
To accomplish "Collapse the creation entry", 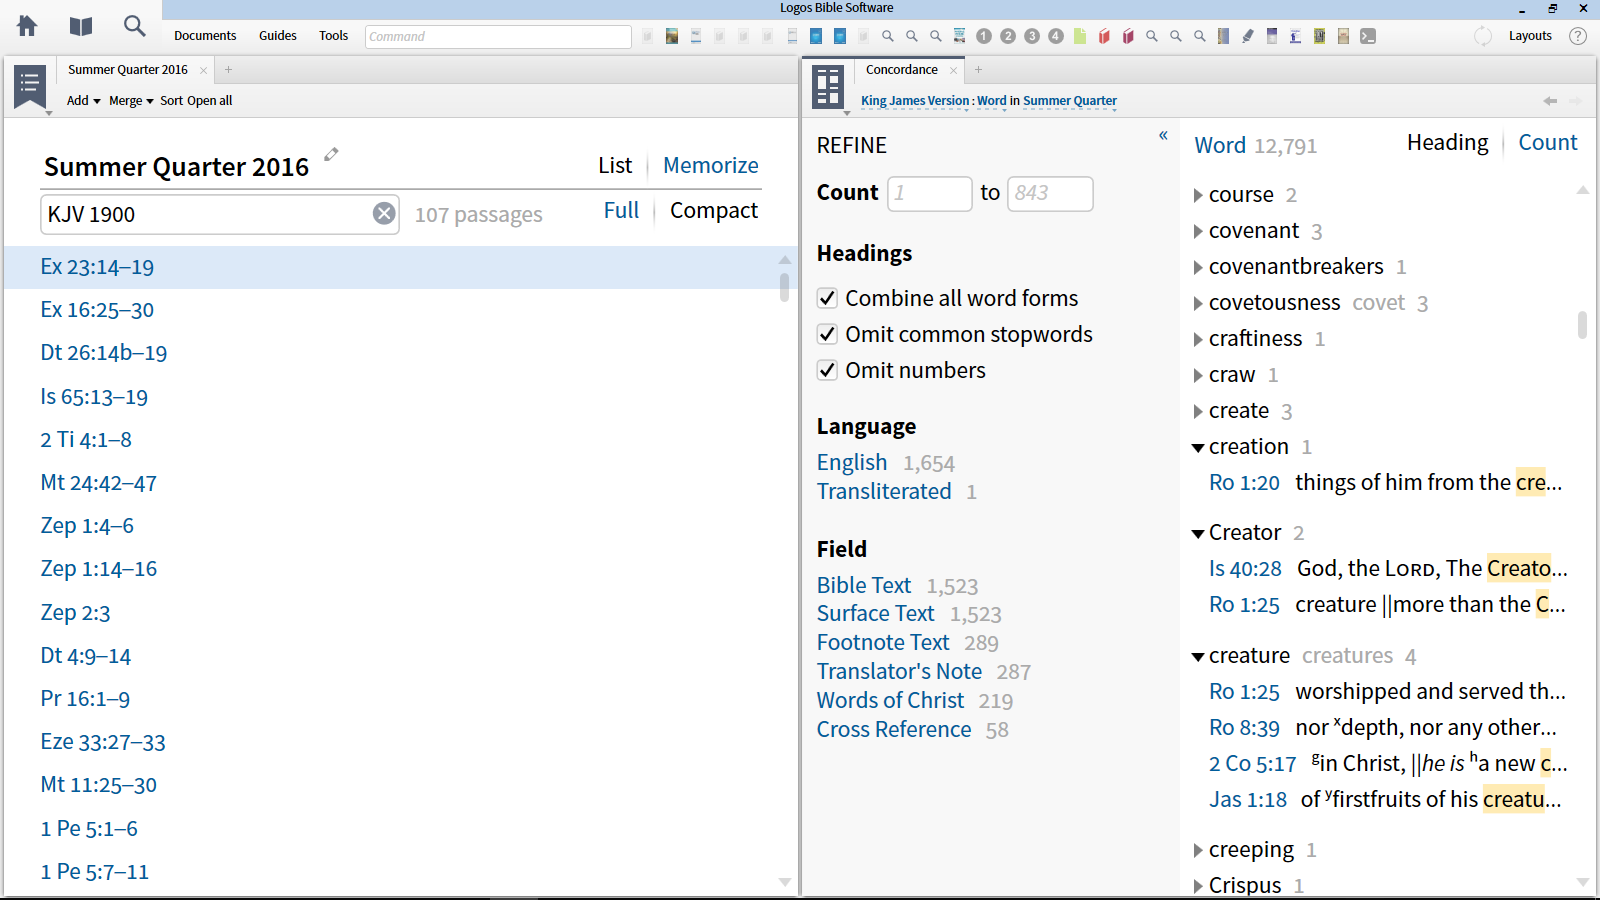I will [1198, 447].
